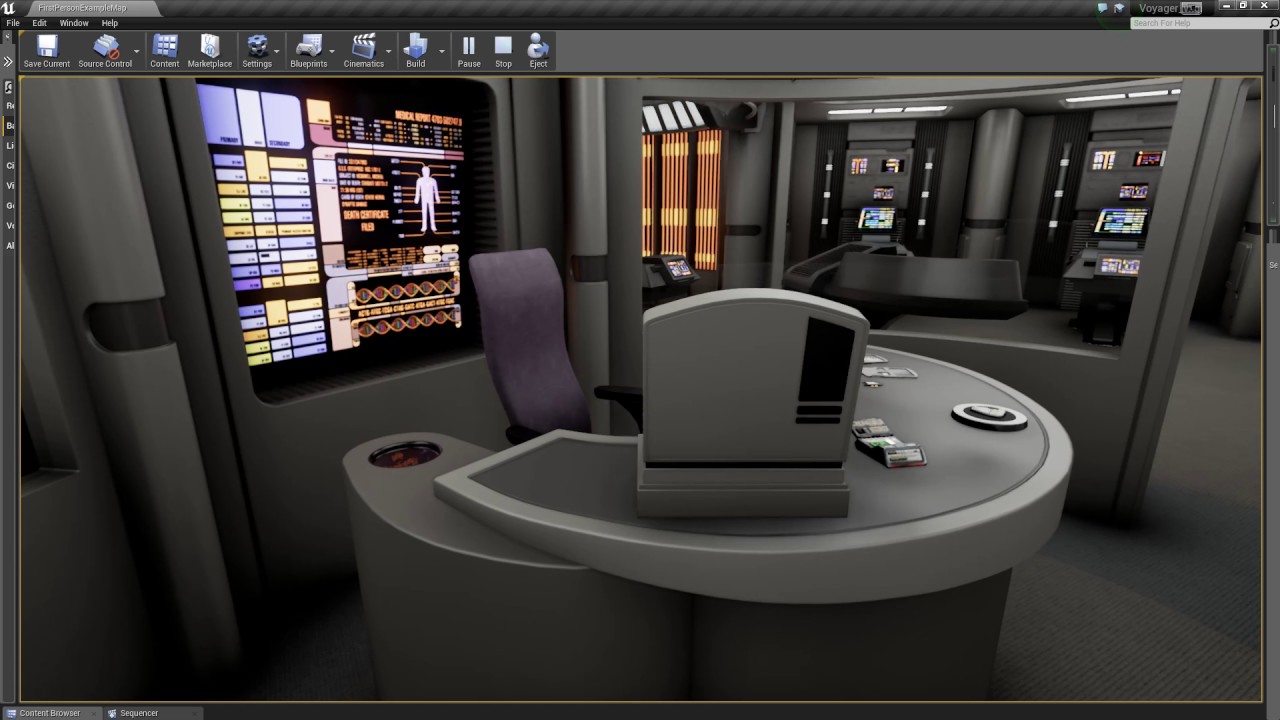Screen dimensions: 1280x720
Task: Expand the toolbar double-chevron button
Action: click(x=8, y=61)
